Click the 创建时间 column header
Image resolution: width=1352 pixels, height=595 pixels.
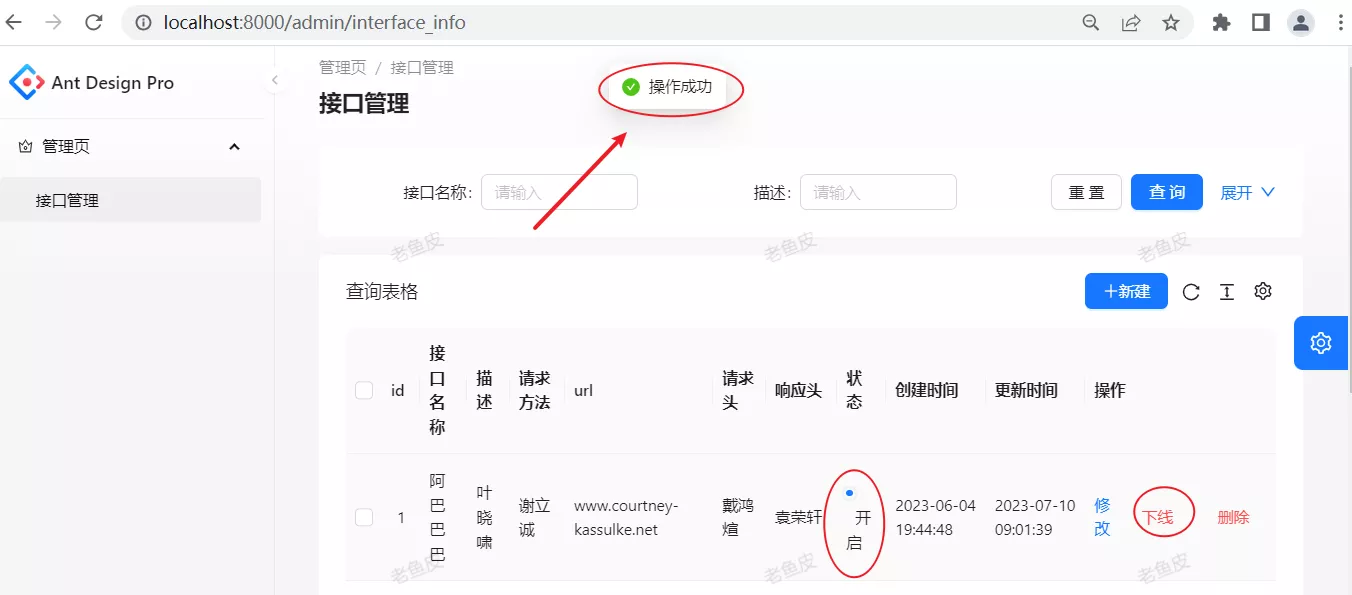click(x=926, y=390)
